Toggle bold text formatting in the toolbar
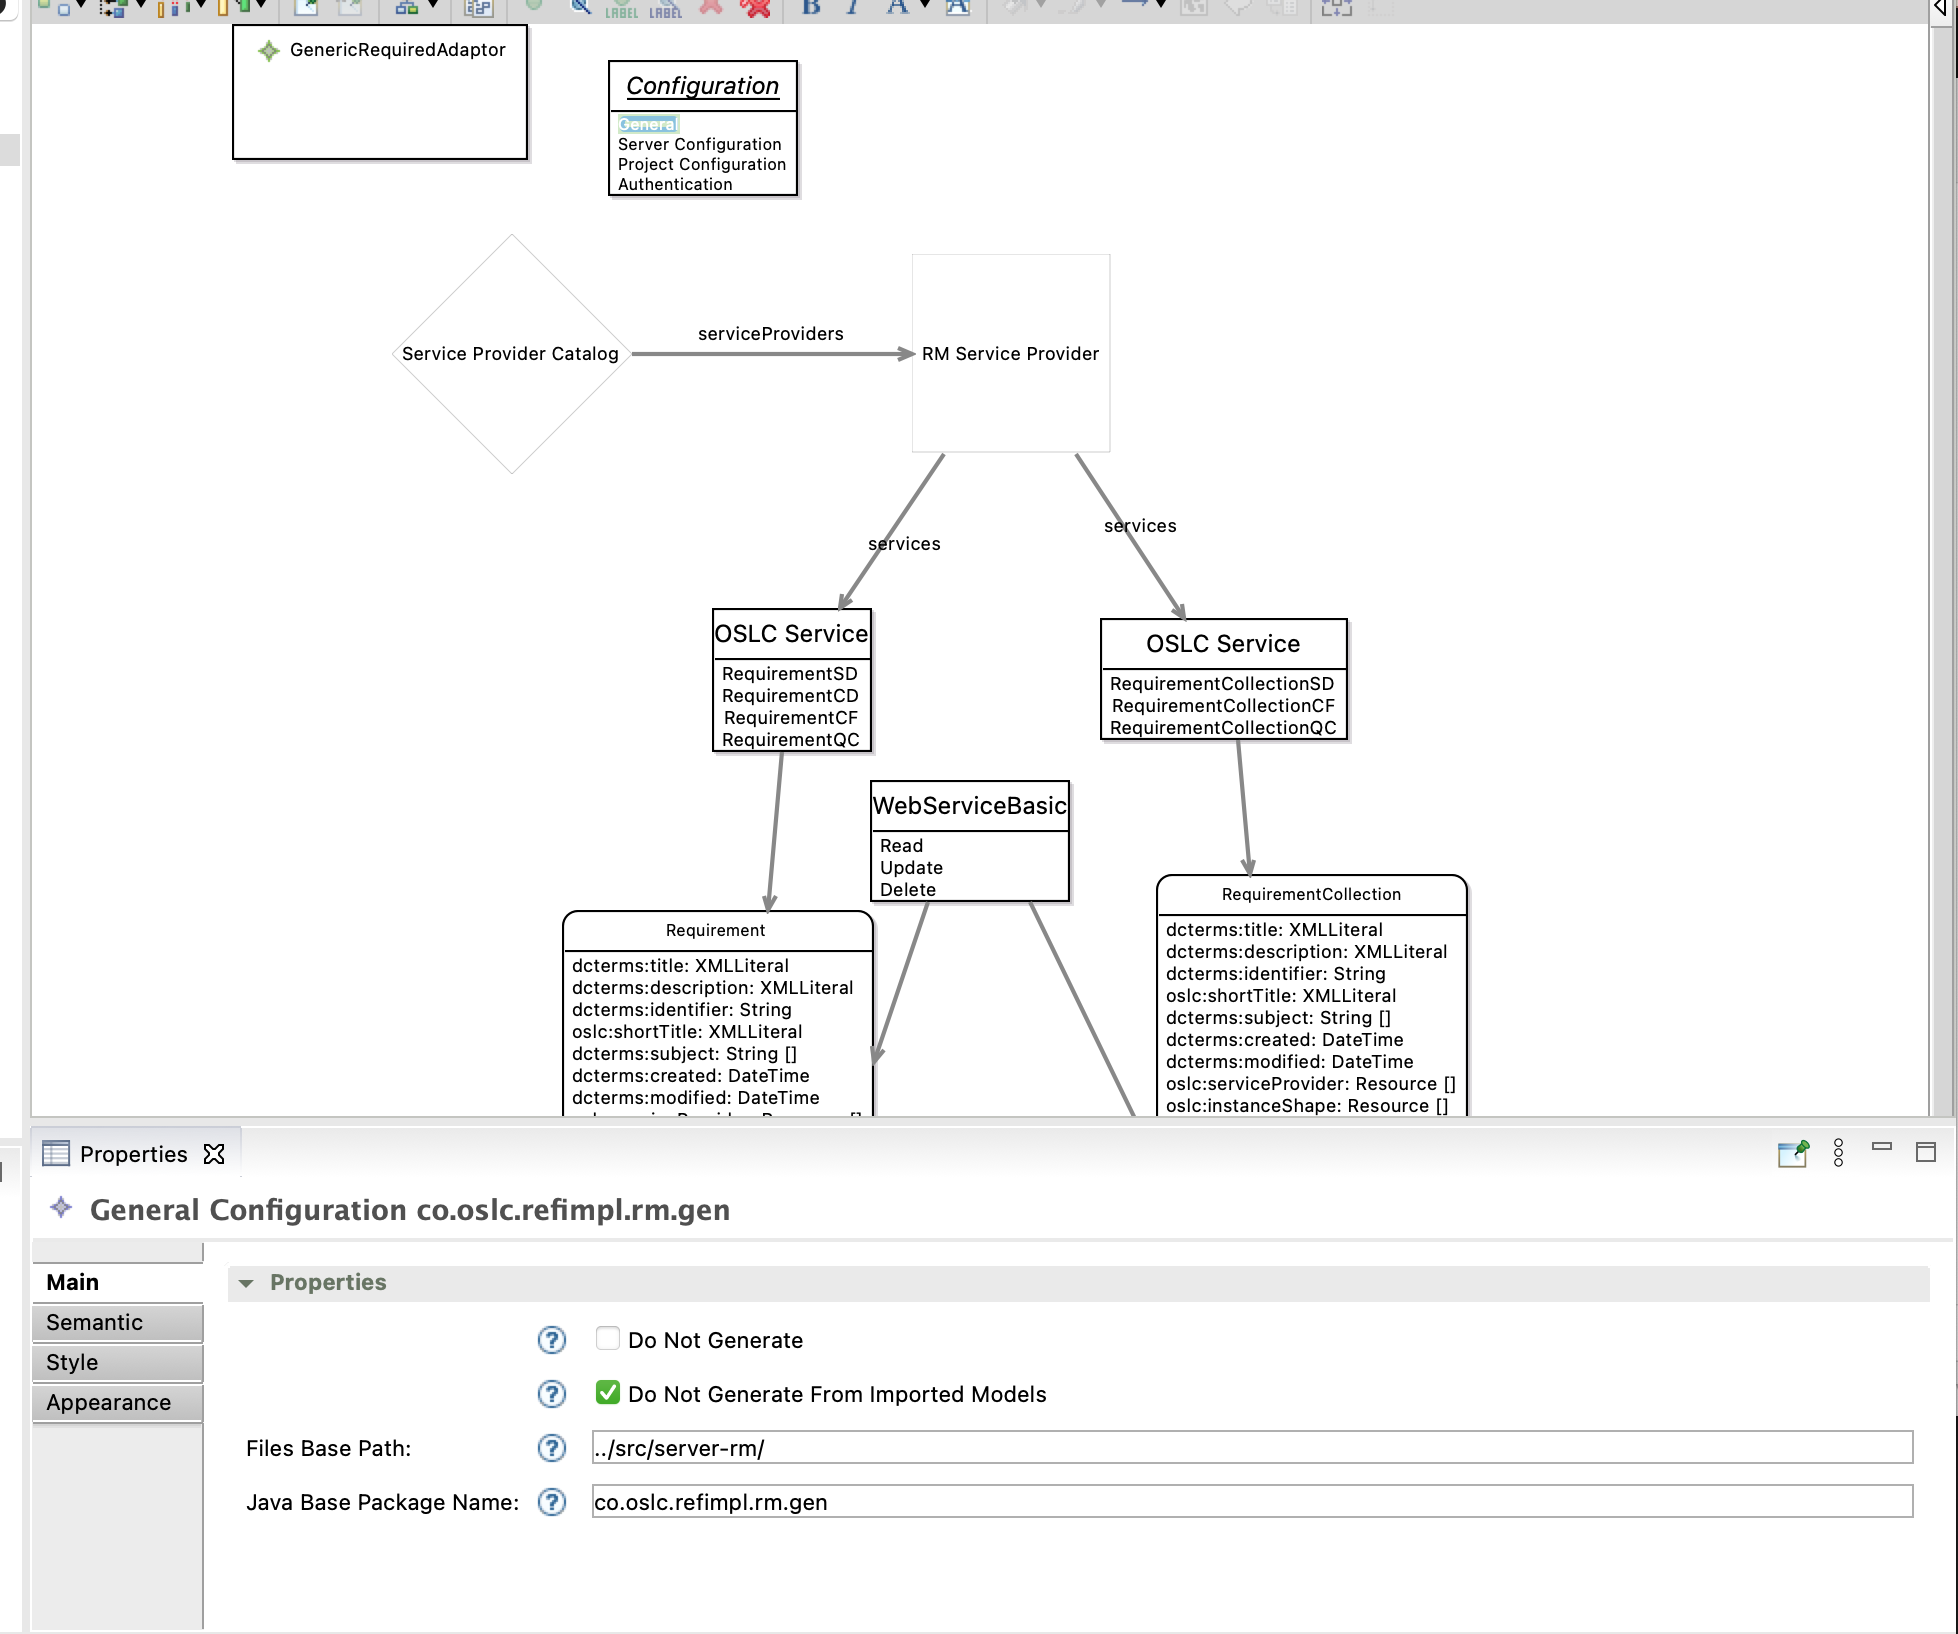 pyautogui.click(x=812, y=8)
